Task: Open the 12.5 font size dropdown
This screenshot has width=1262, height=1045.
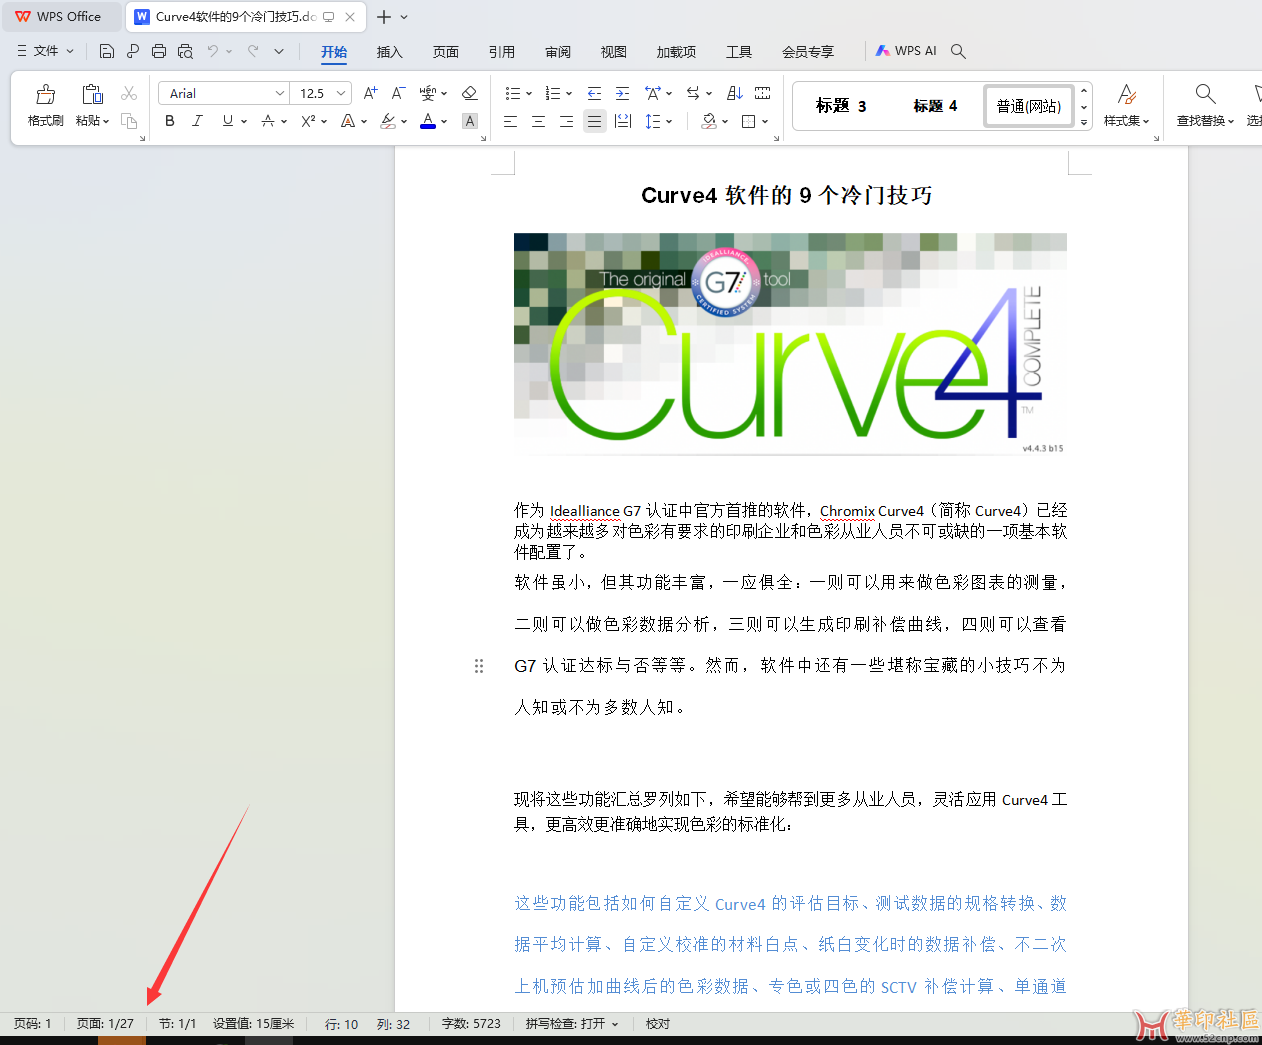Action: tap(341, 93)
